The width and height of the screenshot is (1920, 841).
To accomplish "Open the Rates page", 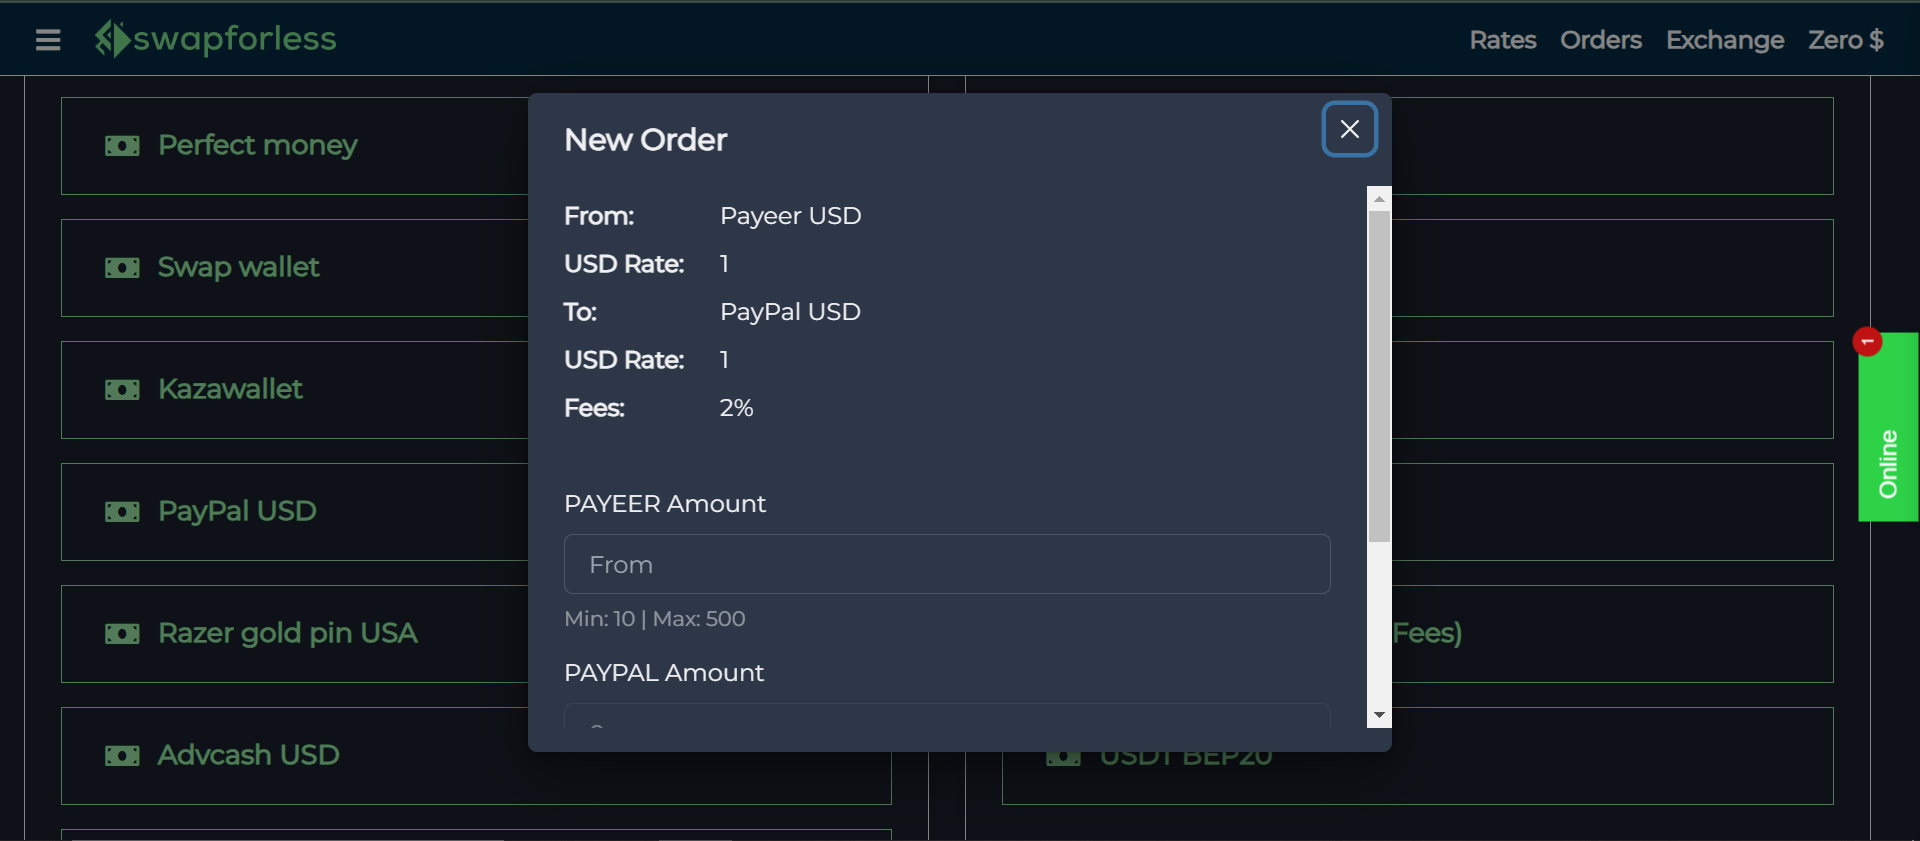I will coord(1502,40).
